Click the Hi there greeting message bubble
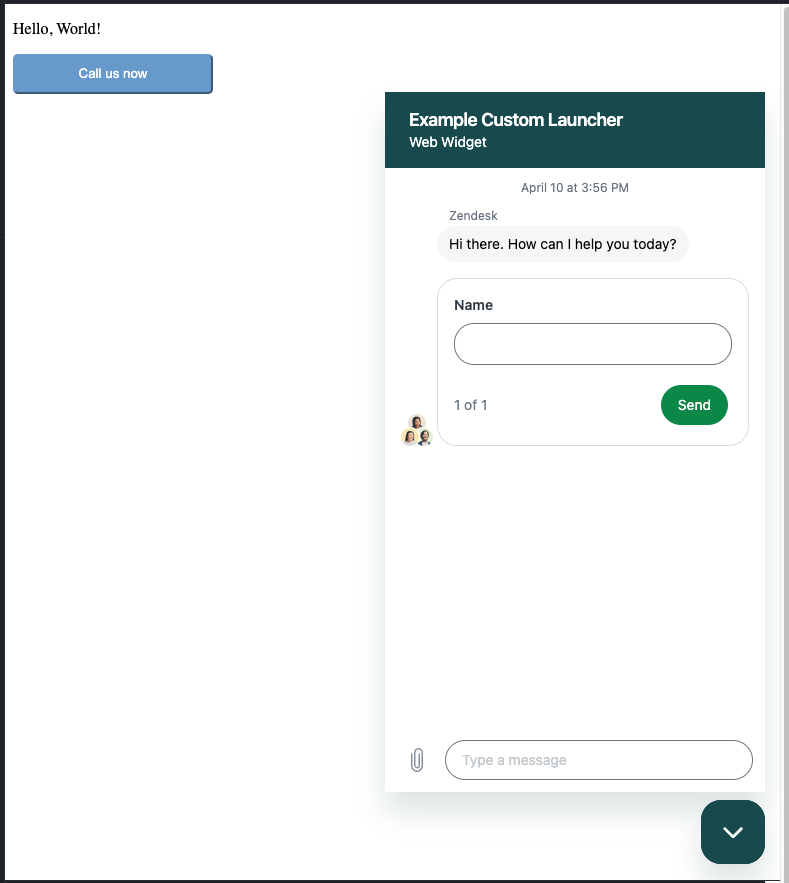This screenshot has height=883, width=789. tap(563, 244)
